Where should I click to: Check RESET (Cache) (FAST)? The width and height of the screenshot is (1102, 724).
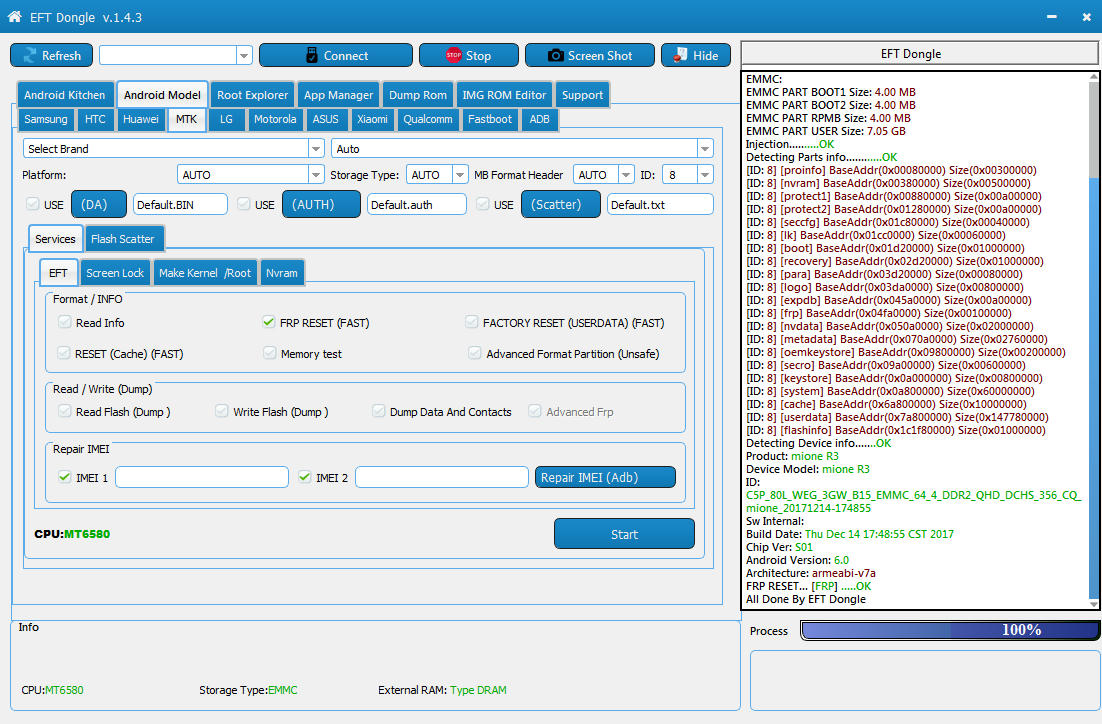64,353
